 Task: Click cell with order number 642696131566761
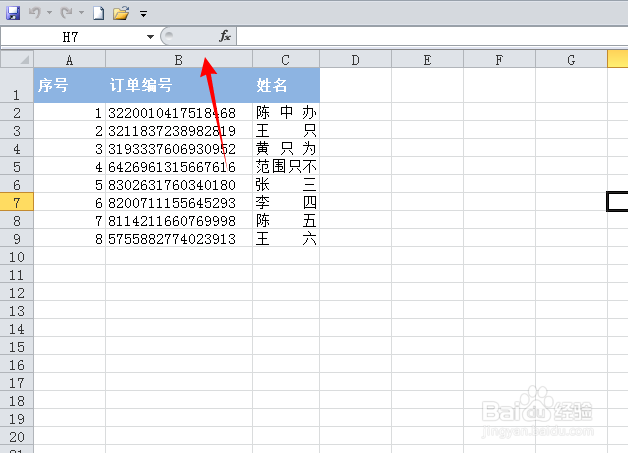coord(179,167)
